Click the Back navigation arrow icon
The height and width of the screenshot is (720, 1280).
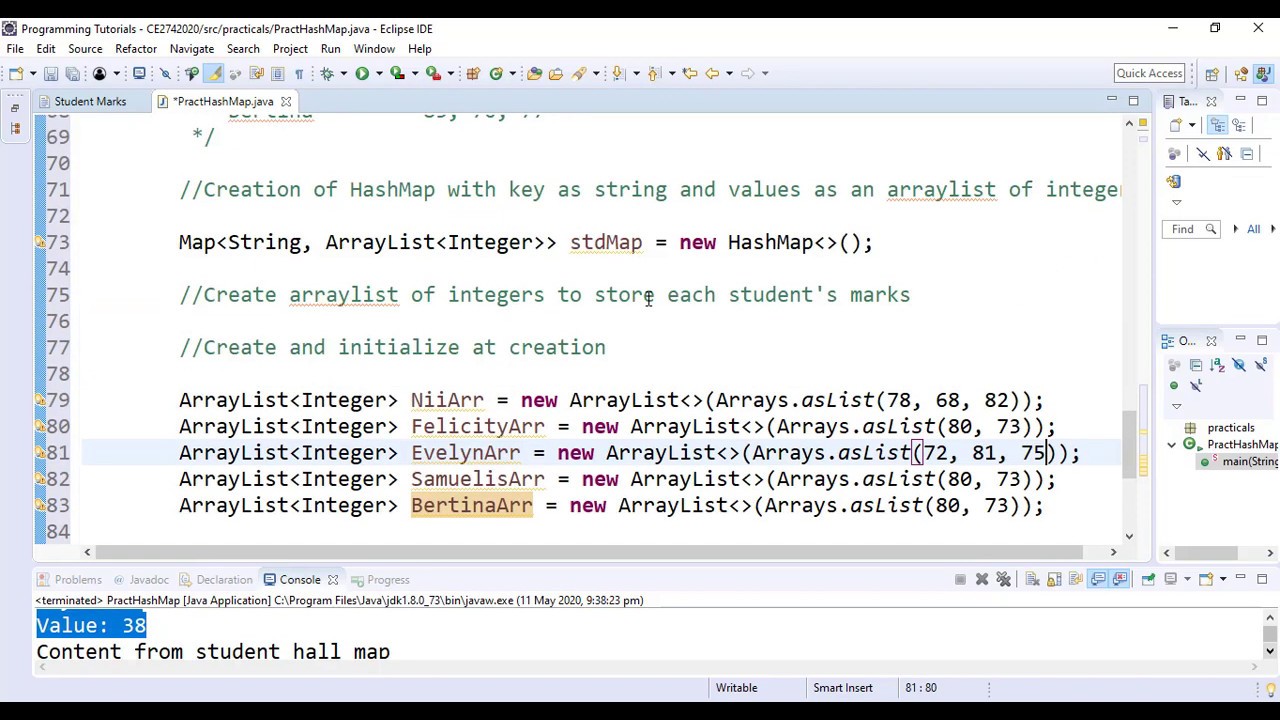point(712,73)
